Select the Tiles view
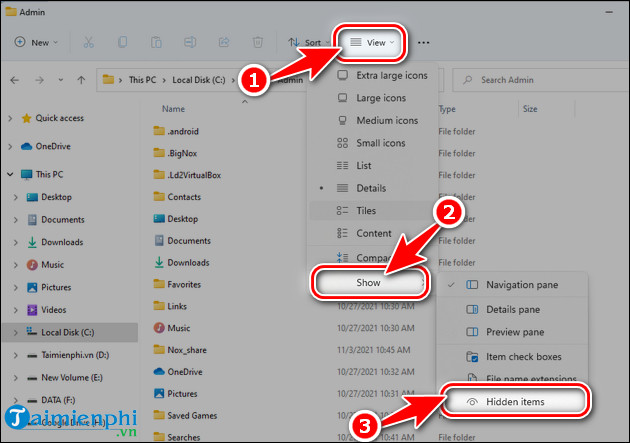The image size is (630, 443). pos(371,210)
